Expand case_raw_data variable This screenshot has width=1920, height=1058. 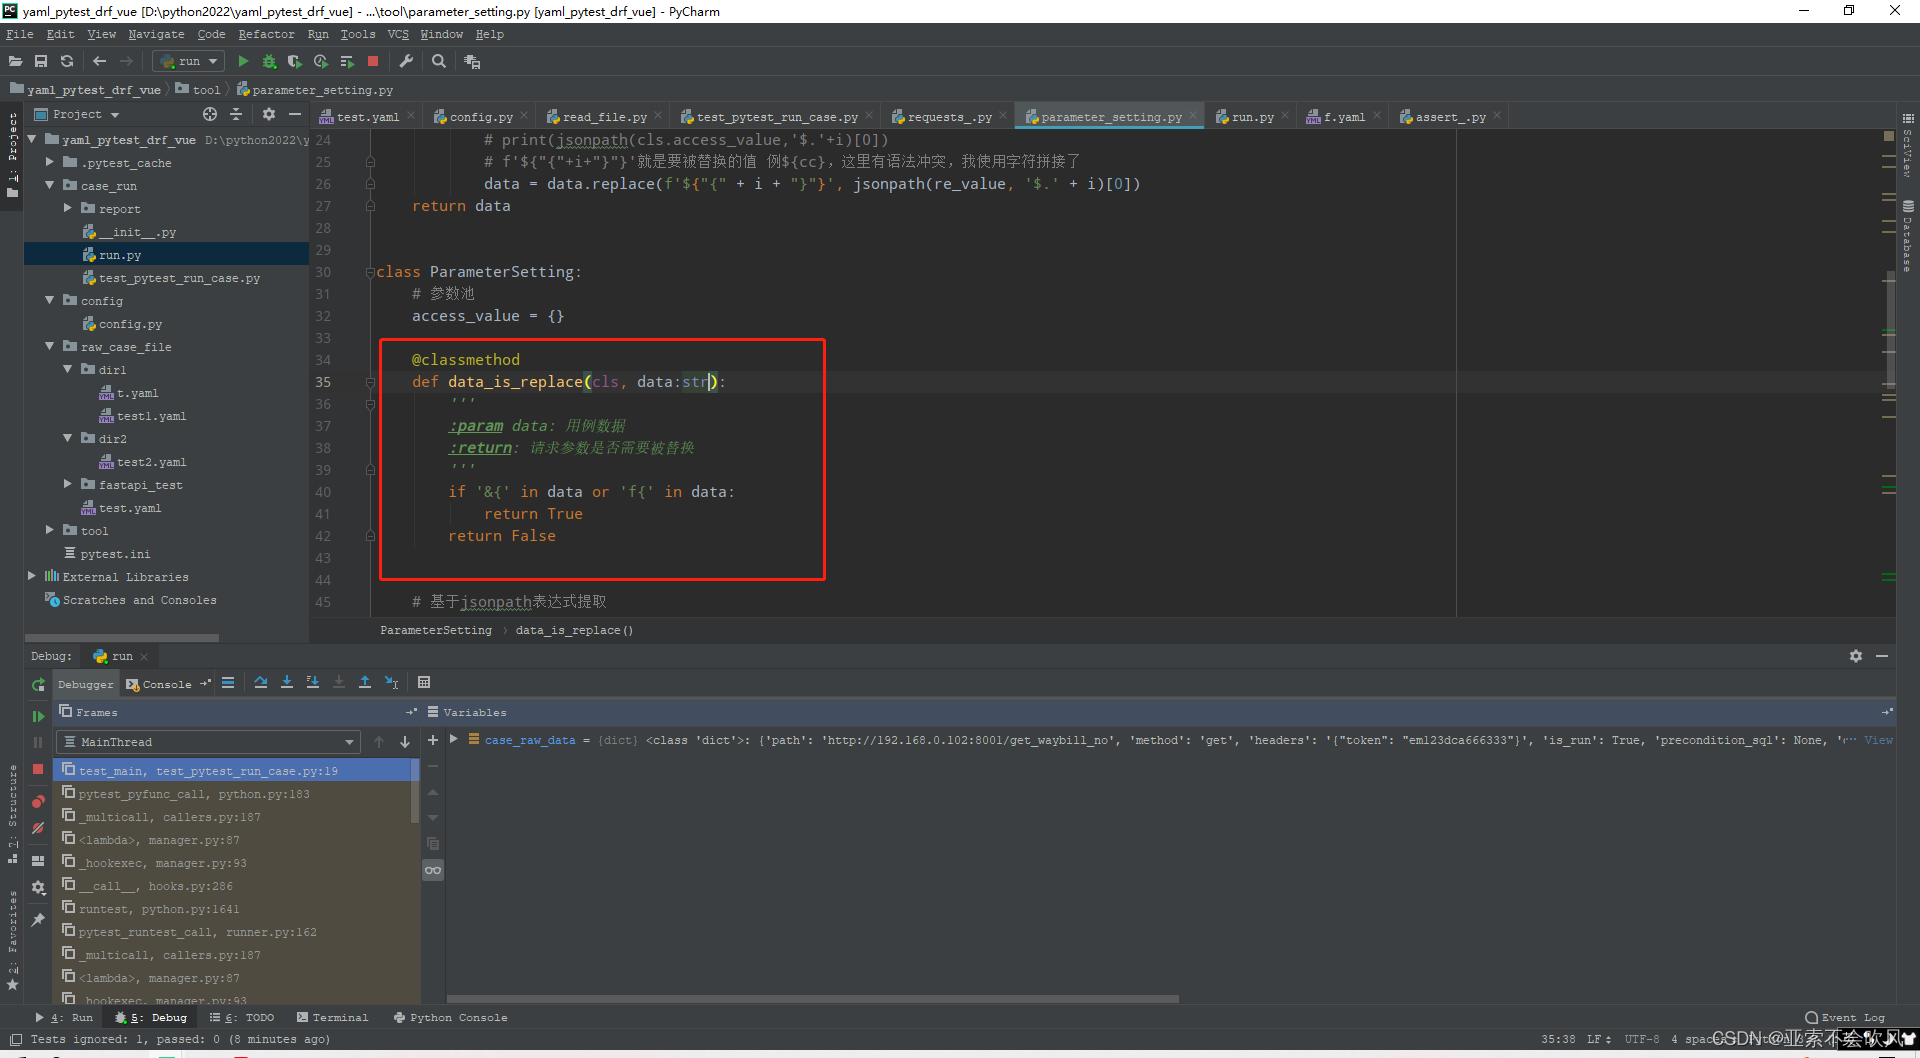(454, 739)
